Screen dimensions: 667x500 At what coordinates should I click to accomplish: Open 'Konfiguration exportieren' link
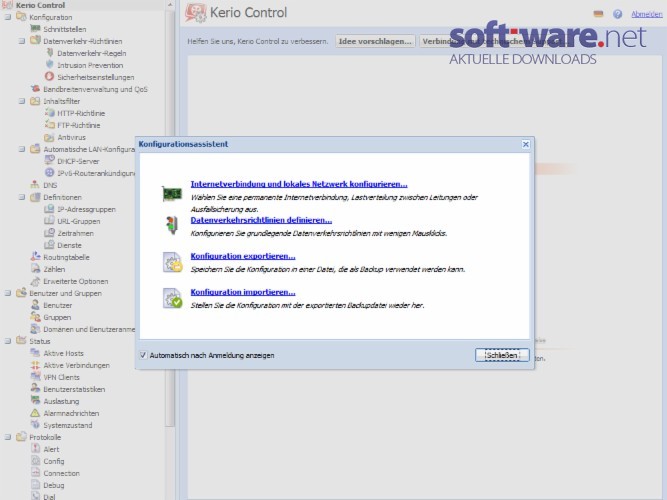pos(243,256)
